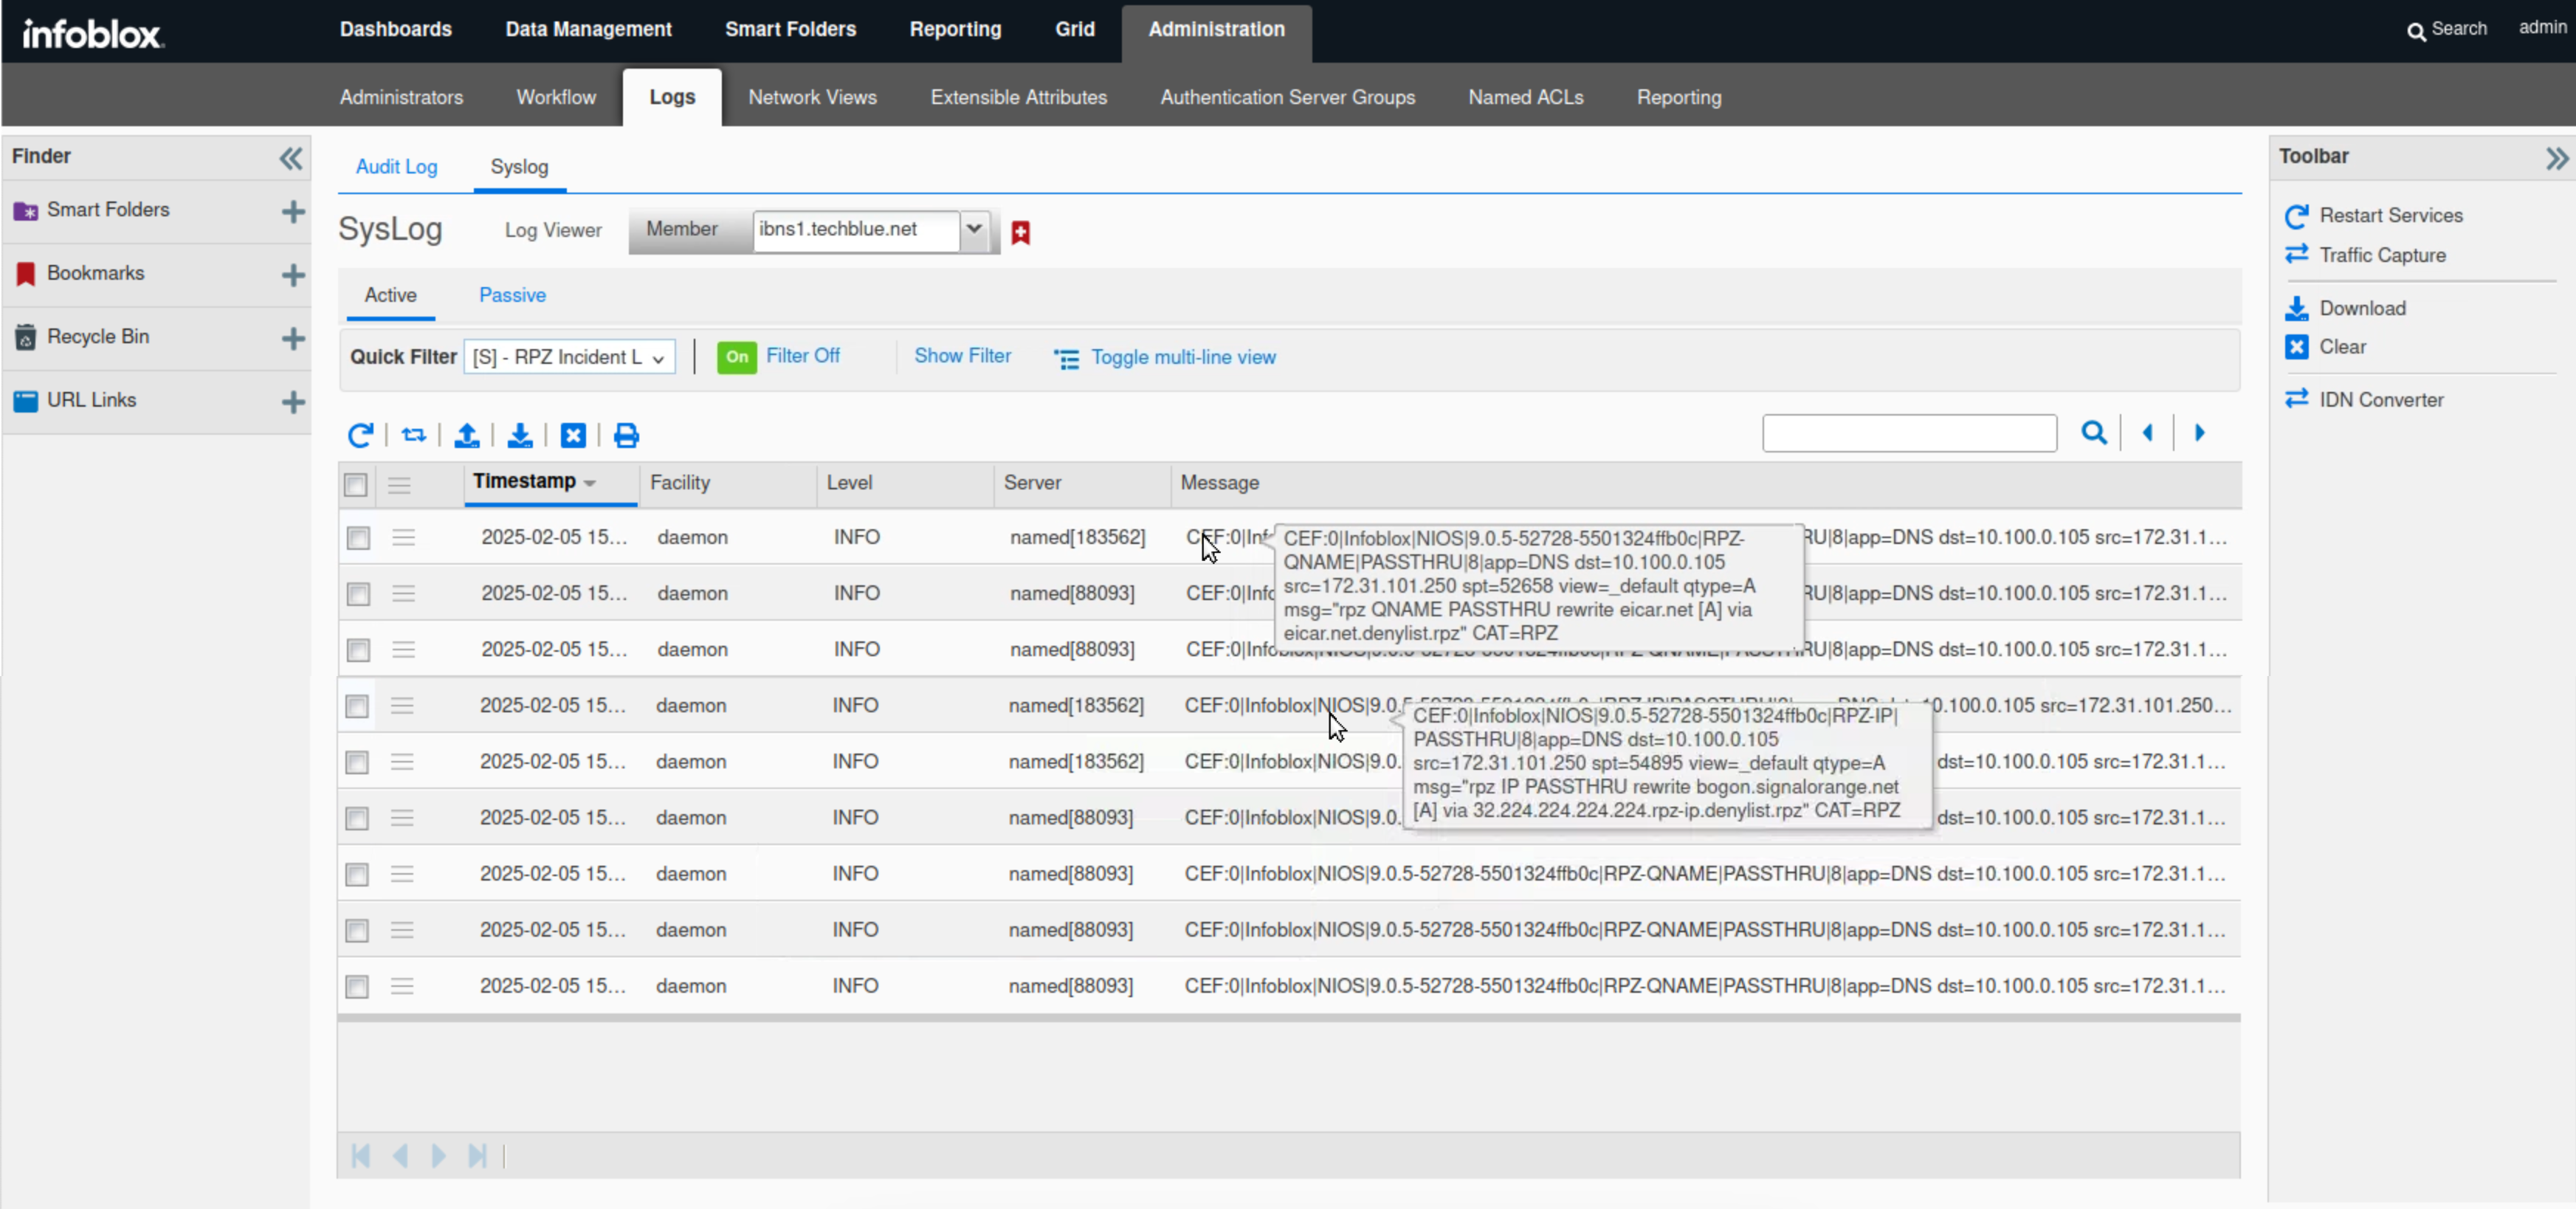Click the Show Filter link

[962, 356]
